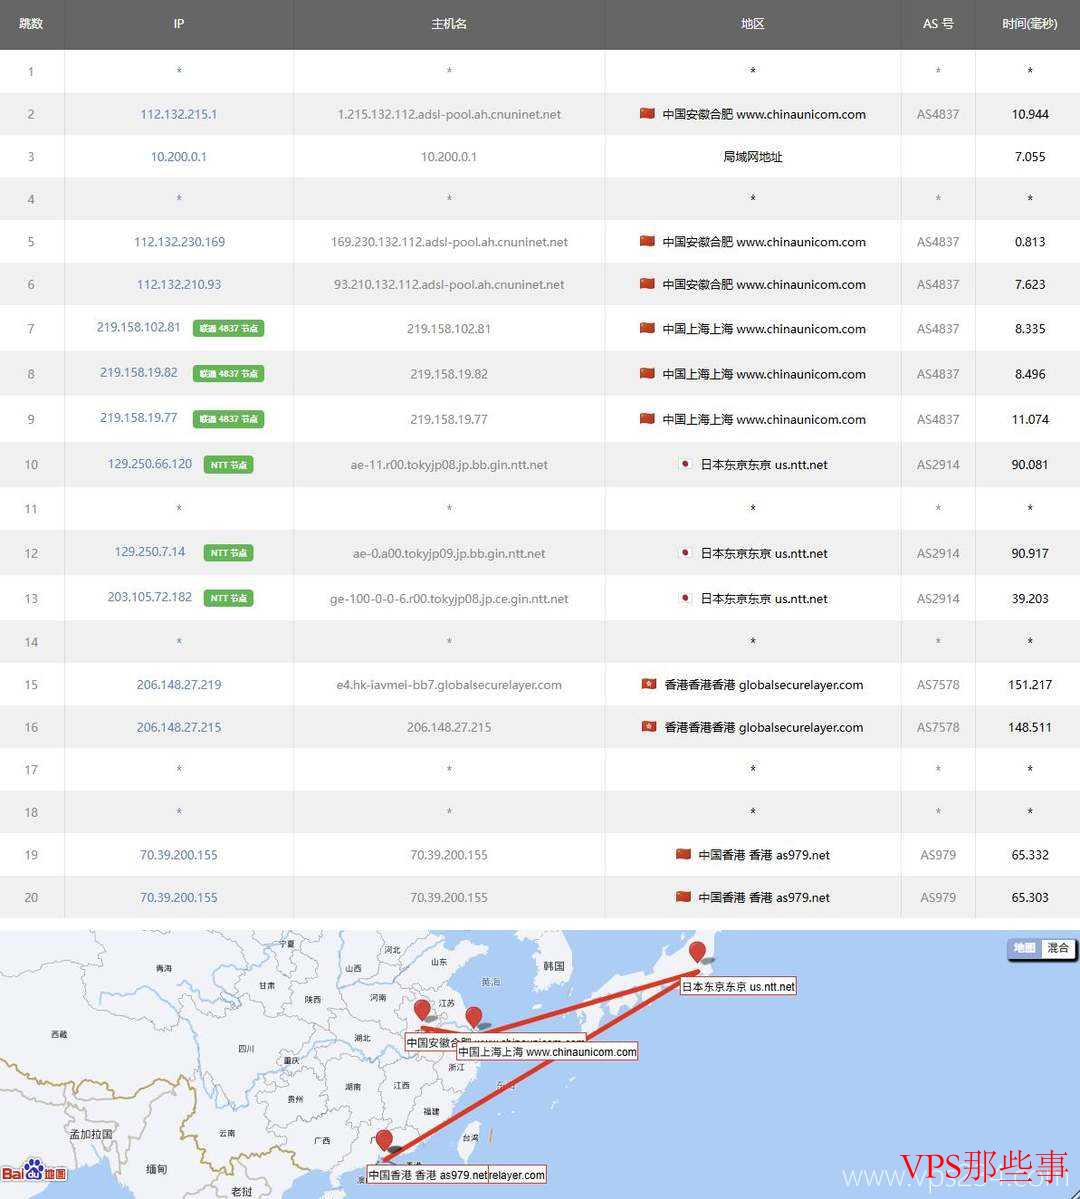Click the Hefei Anhui map pin marker
The width and height of the screenshot is (1080, 1199).
coord(421,1010)
